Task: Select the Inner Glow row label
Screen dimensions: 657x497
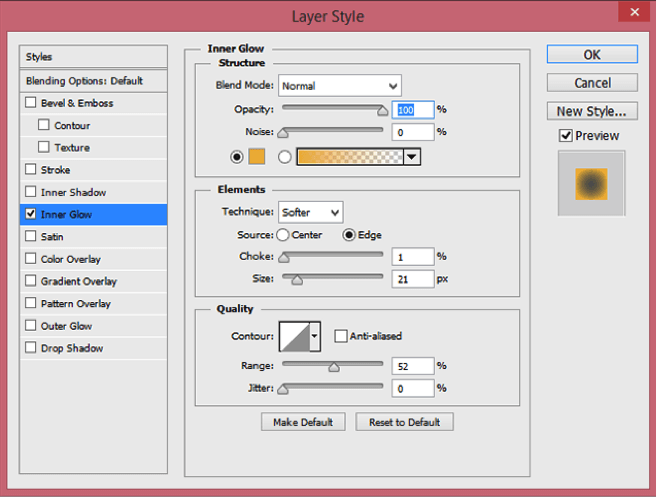Action: pyautogui.click(x=66, y=215)
